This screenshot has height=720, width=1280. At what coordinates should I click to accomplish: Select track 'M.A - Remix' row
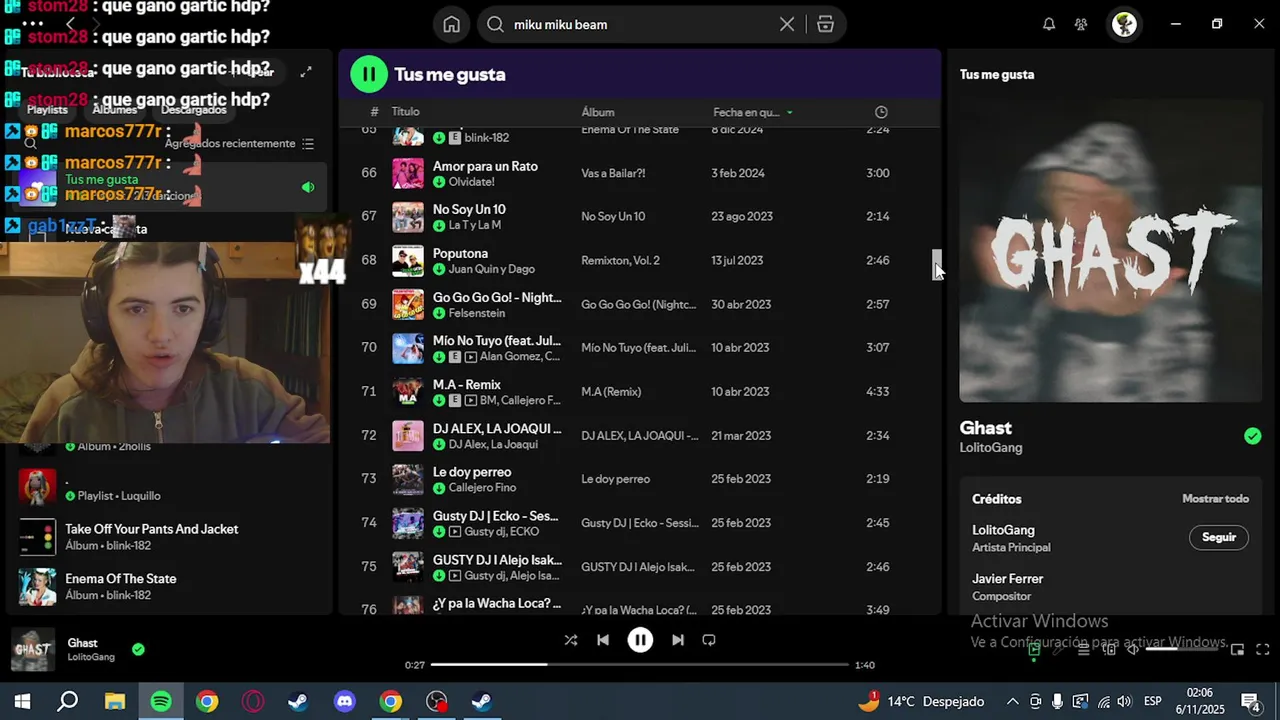click(640, 391)
